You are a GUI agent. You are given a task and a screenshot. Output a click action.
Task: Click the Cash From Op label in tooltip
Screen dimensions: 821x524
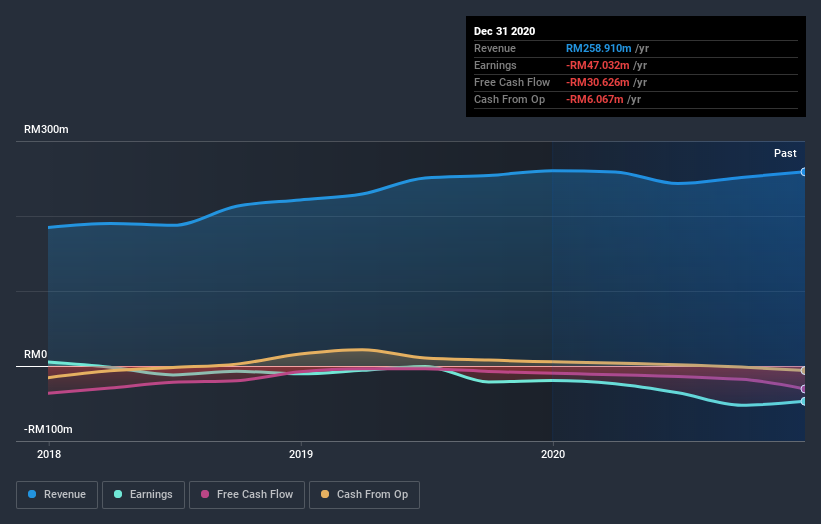coord(509,99)
